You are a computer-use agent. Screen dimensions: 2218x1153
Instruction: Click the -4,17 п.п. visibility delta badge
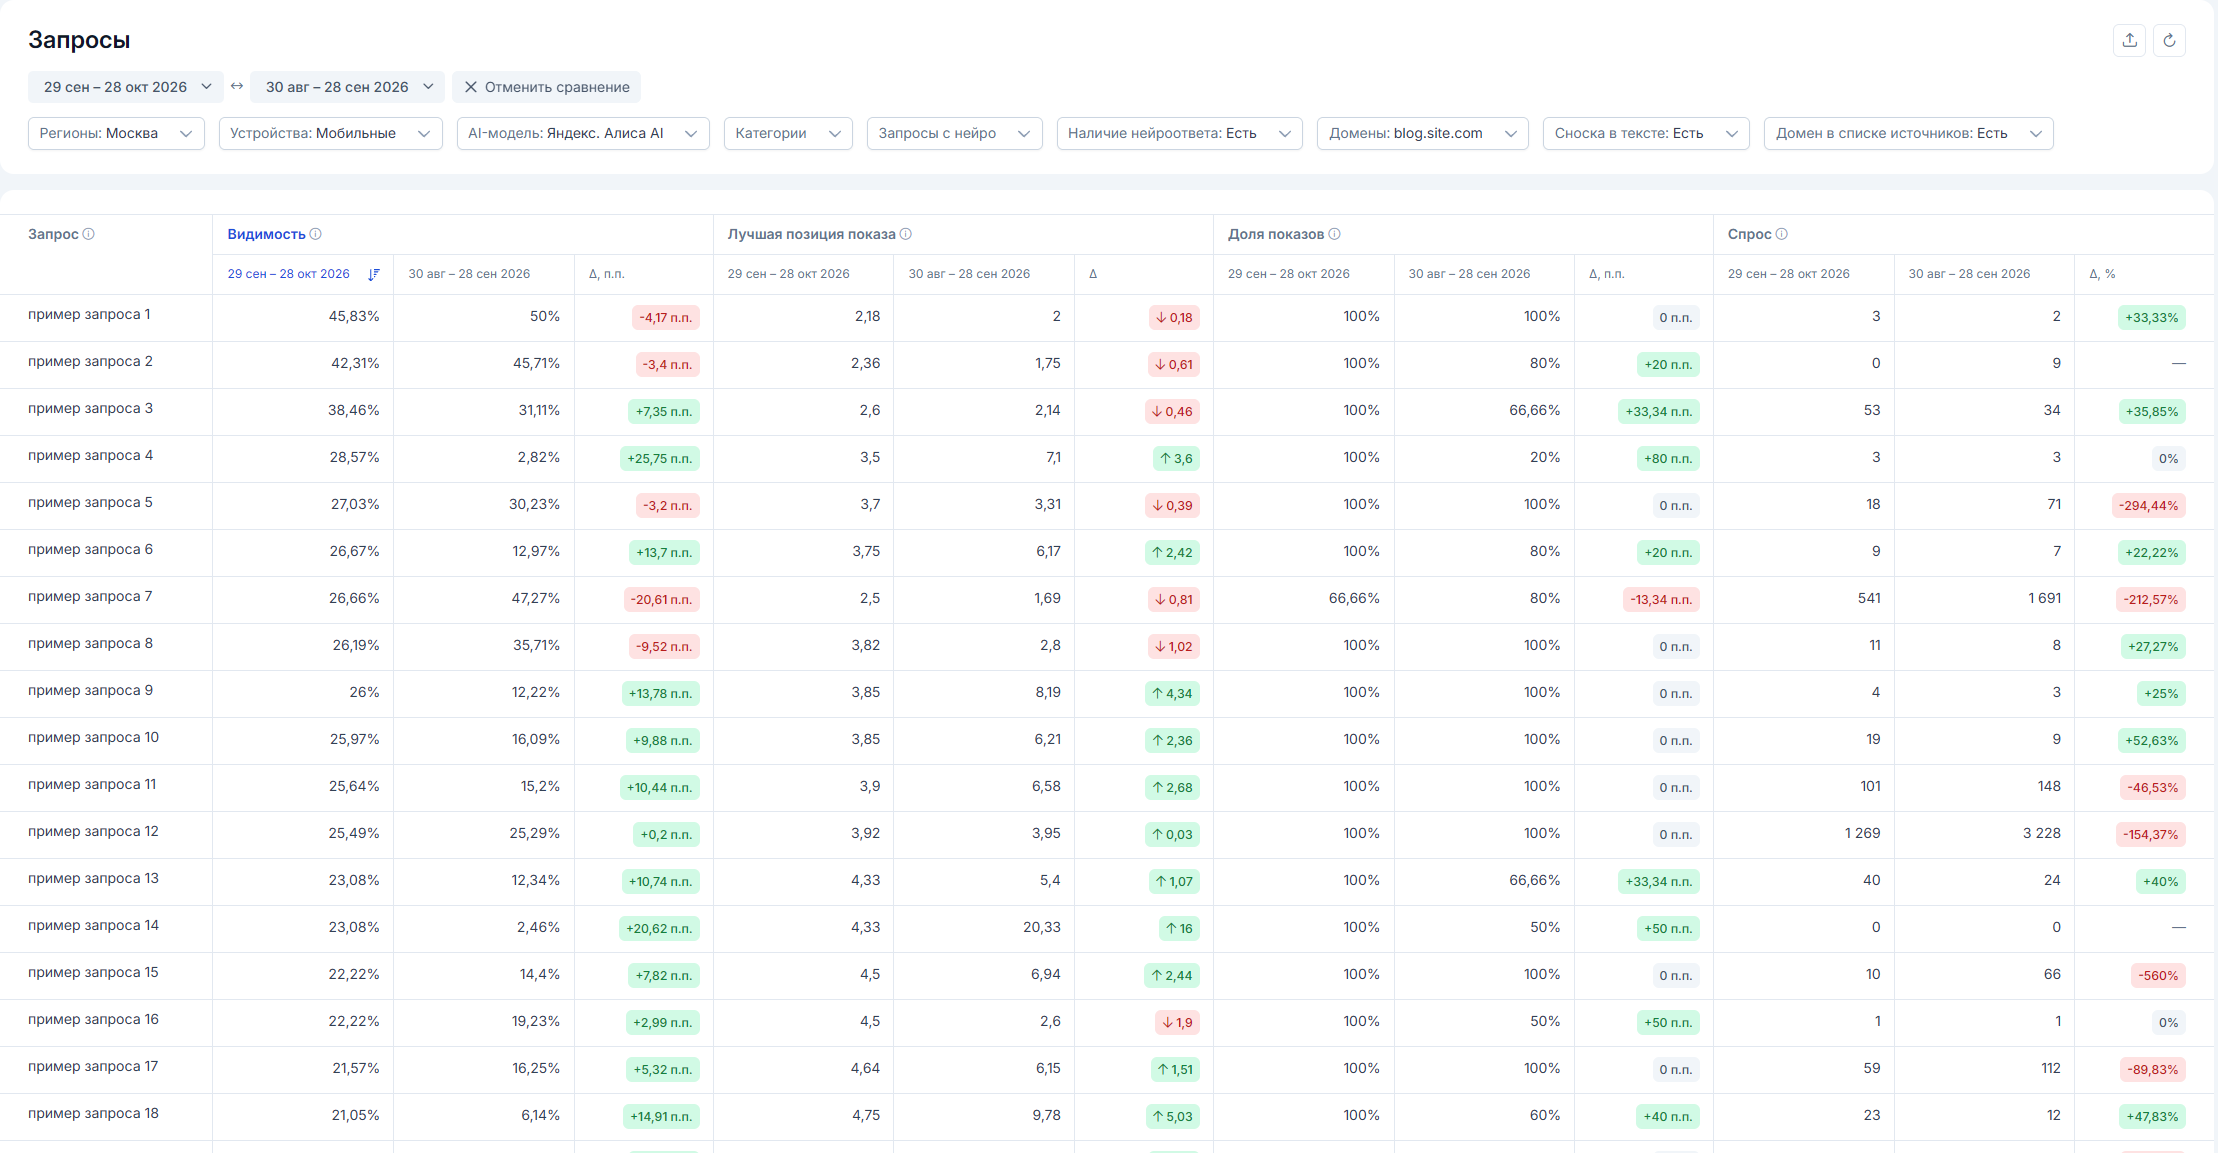666,317
